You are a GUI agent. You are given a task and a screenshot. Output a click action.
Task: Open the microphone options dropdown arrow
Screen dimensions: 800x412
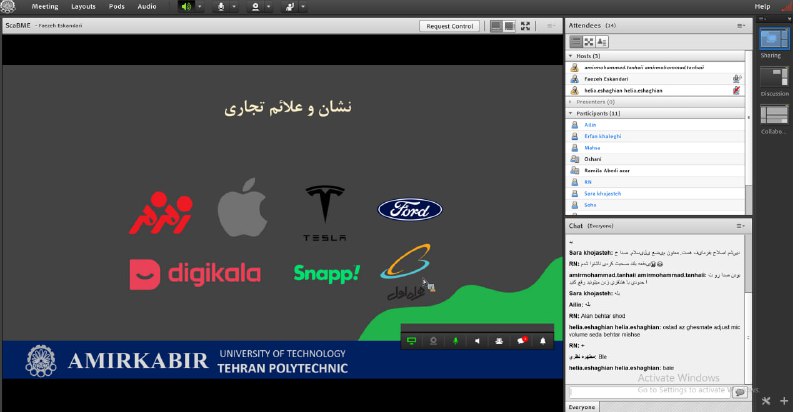[x=234, y=7]
